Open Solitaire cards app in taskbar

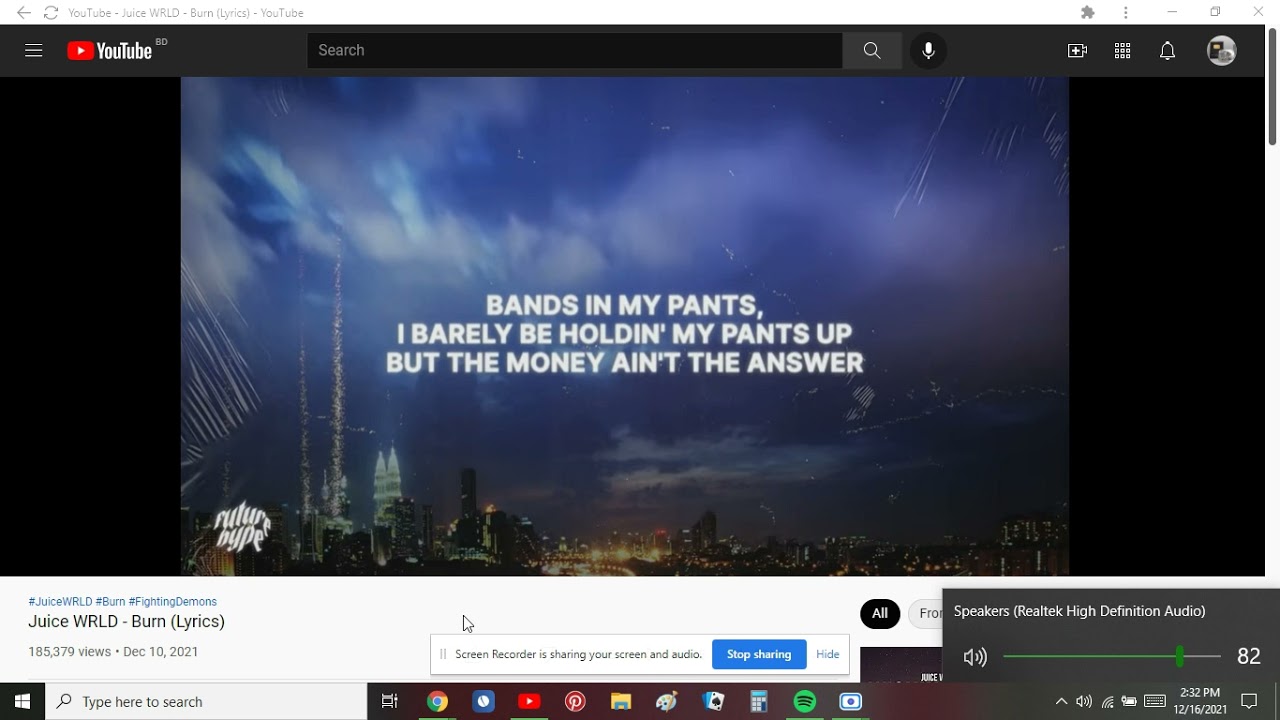coord(713,701)
